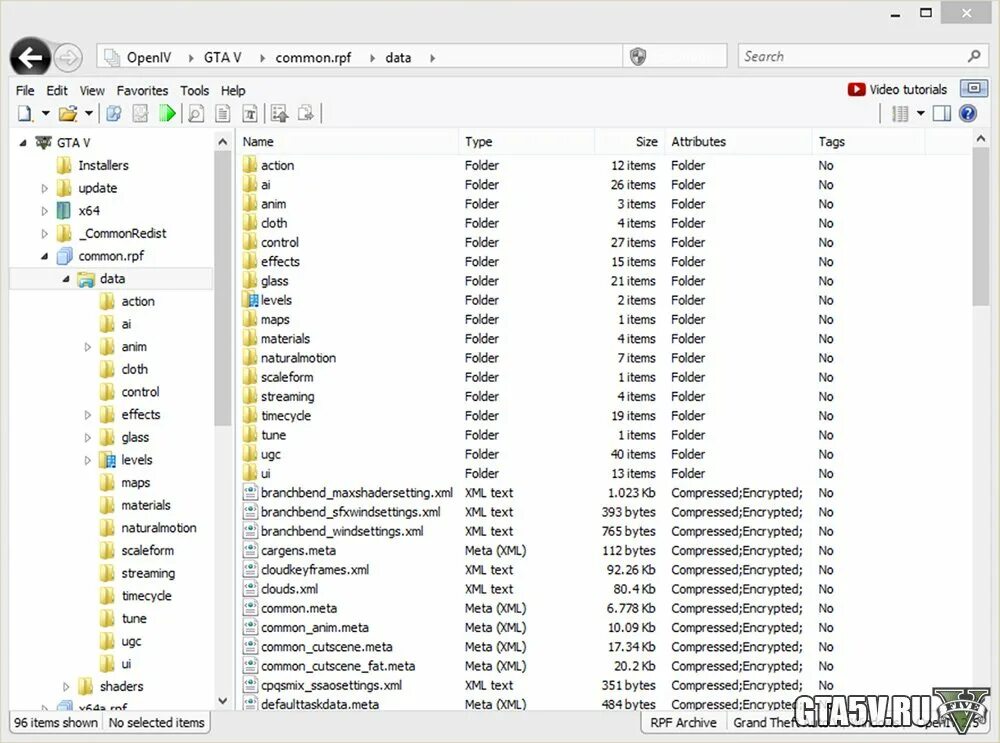Open the Video tutorials link
The width and height of the screenshot is (1000, 743).
click(897, 89)
